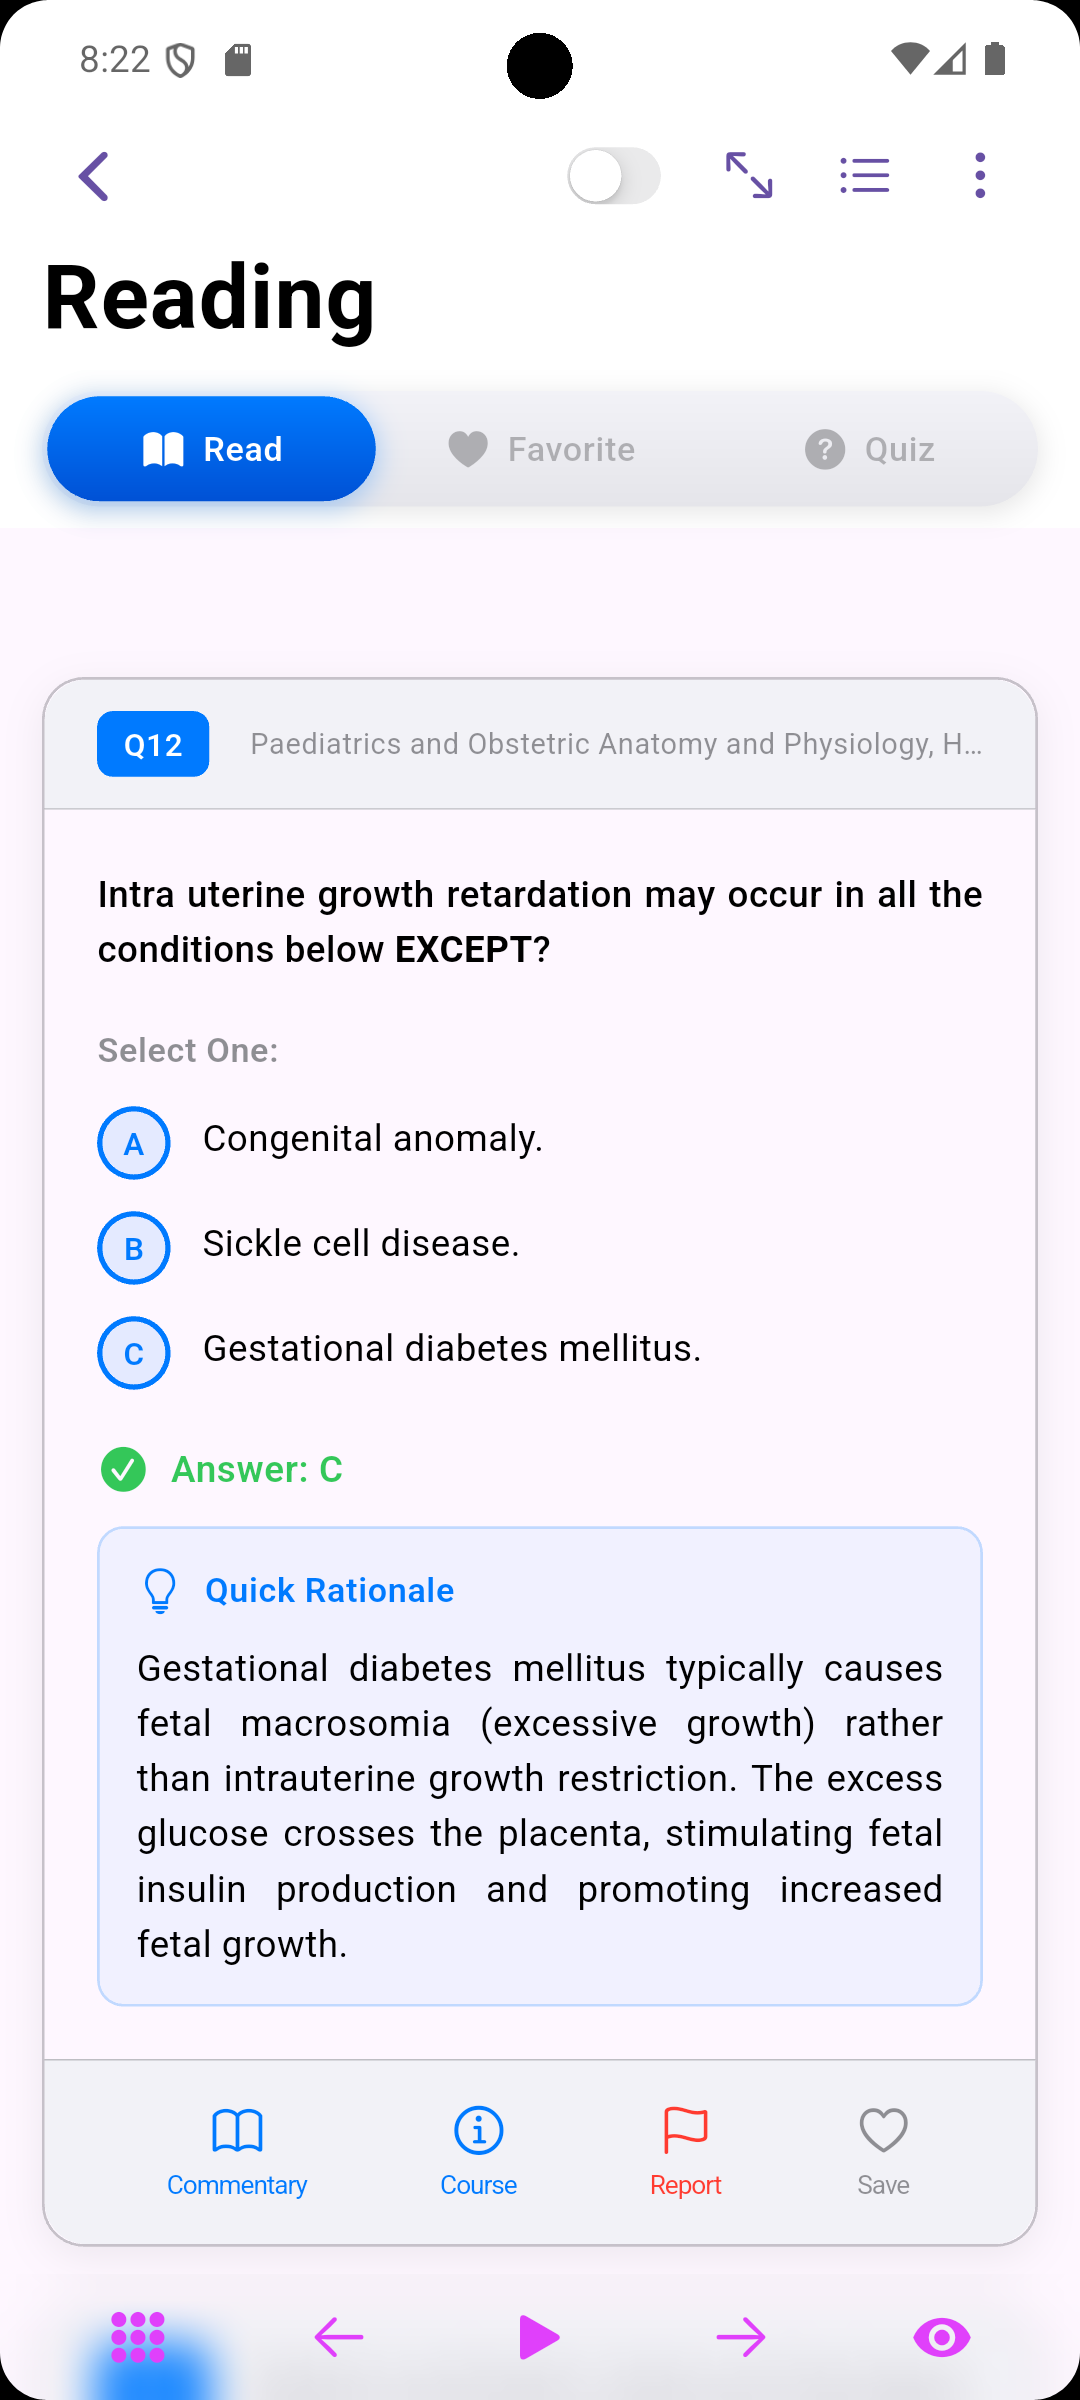Switch to the Favorite tab

[541, 449]
